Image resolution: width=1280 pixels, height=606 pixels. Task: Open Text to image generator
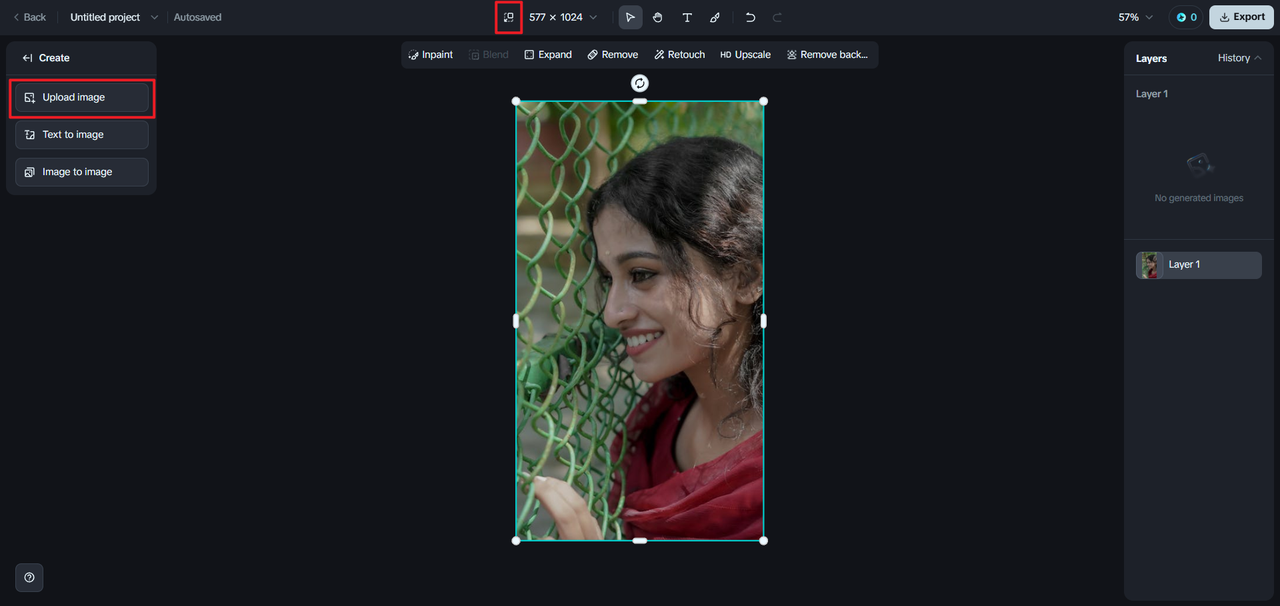82,134
